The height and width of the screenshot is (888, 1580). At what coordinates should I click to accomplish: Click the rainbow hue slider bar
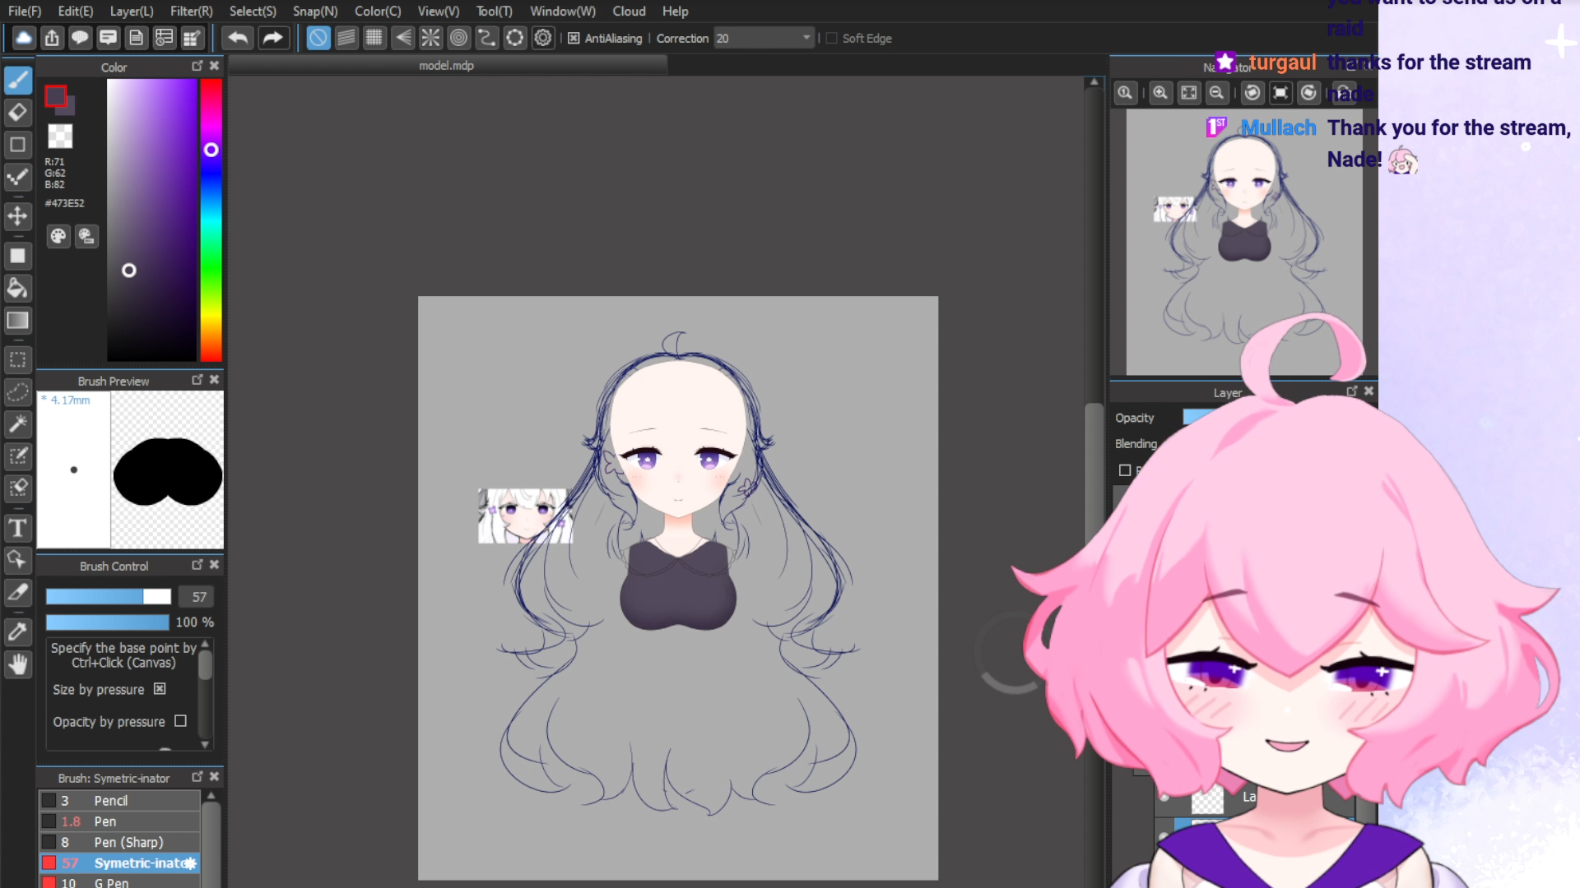coord(211,220)
